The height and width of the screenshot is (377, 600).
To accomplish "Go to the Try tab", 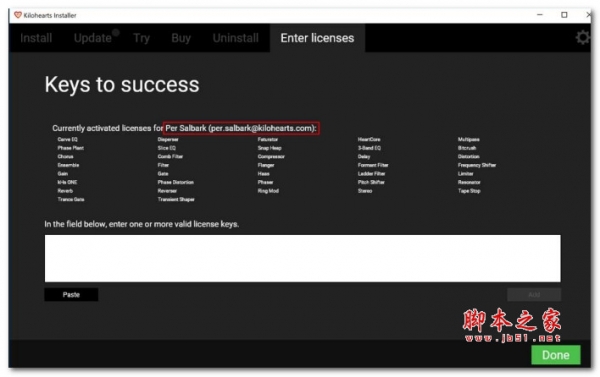I will pyautogui.click(x=141, y=38).
